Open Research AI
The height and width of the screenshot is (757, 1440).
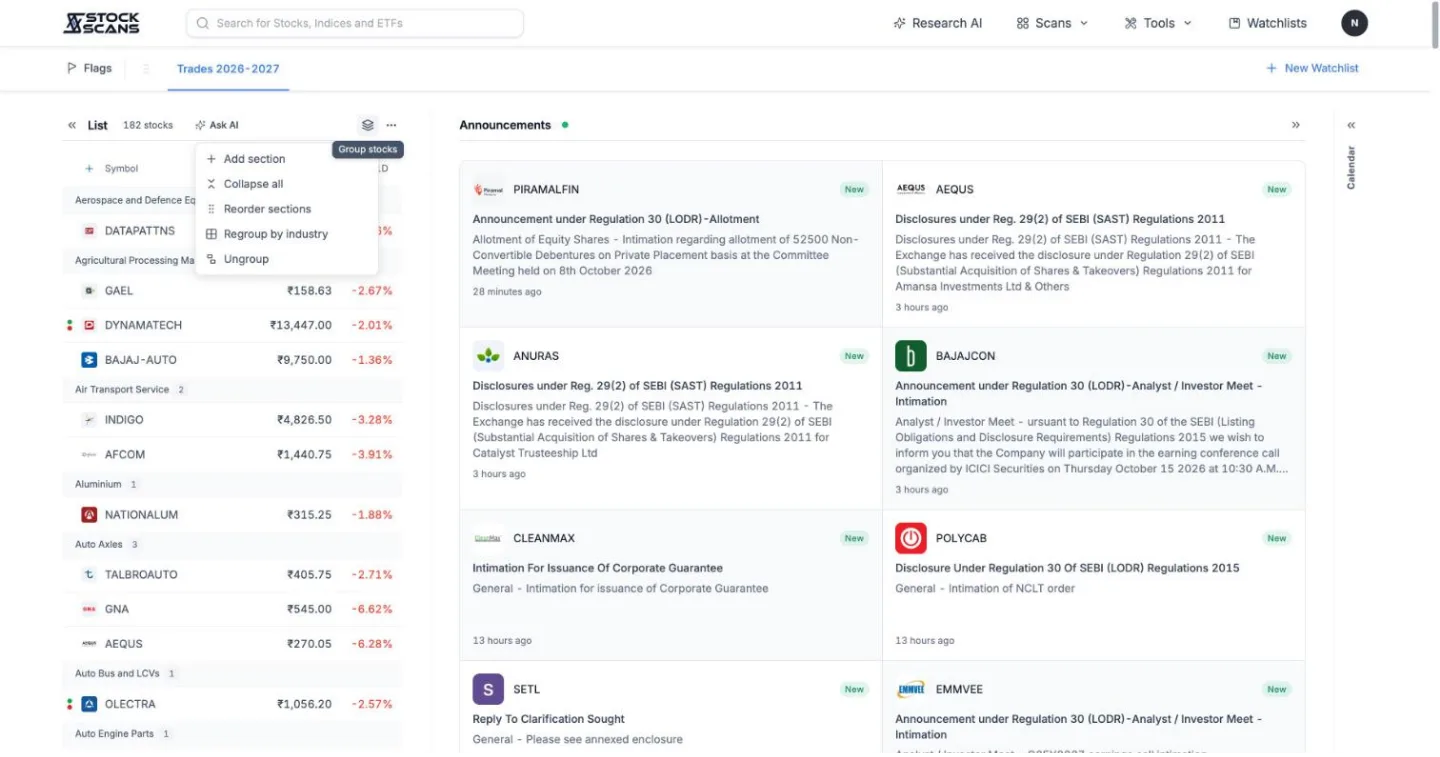tap(938, 23)
